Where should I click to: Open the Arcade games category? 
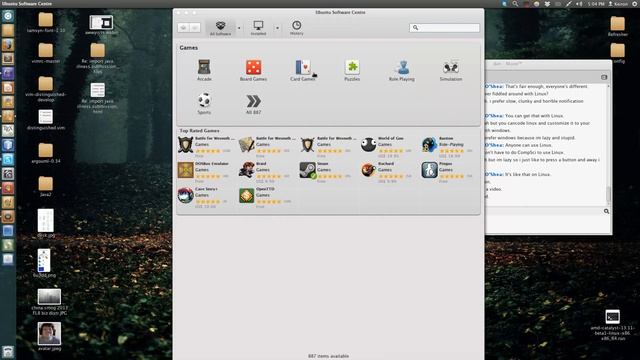204,70
